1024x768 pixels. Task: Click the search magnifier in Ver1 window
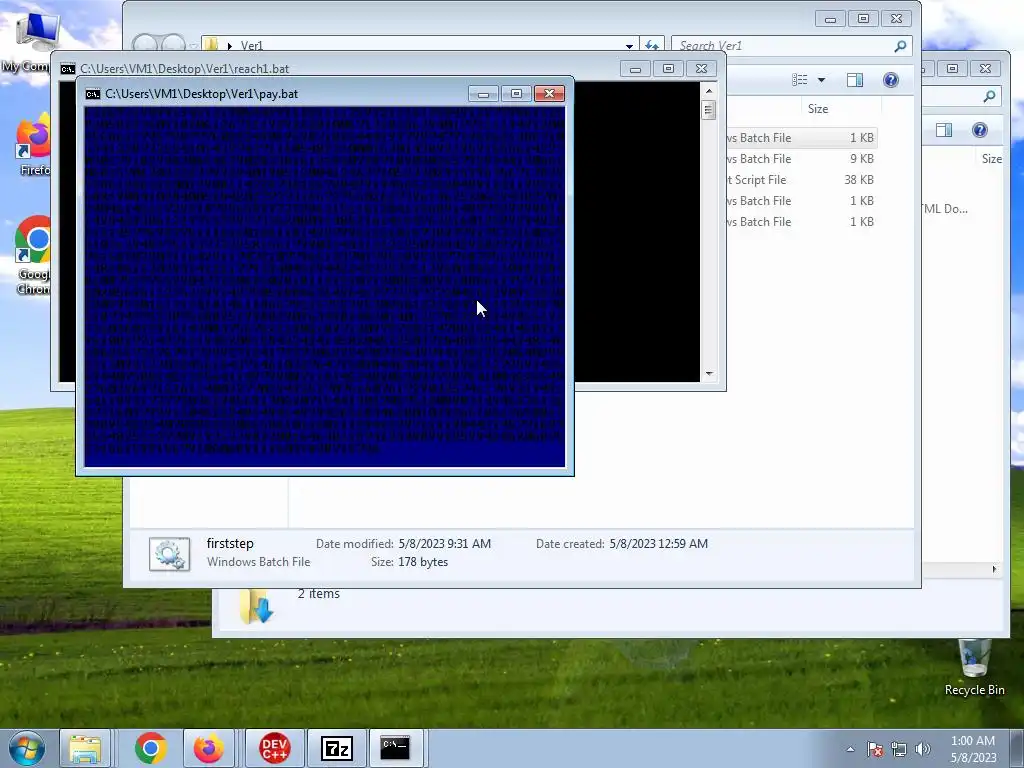901,46
